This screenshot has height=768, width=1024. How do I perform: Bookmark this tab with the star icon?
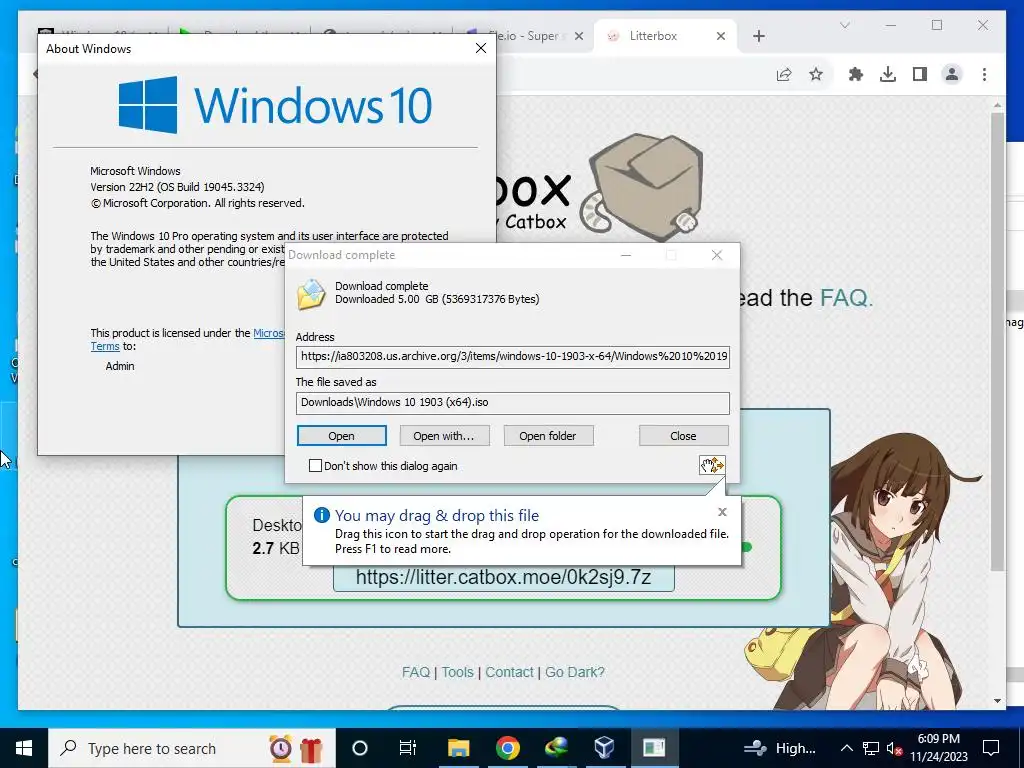pyautogui.click(x=816, y=74)
